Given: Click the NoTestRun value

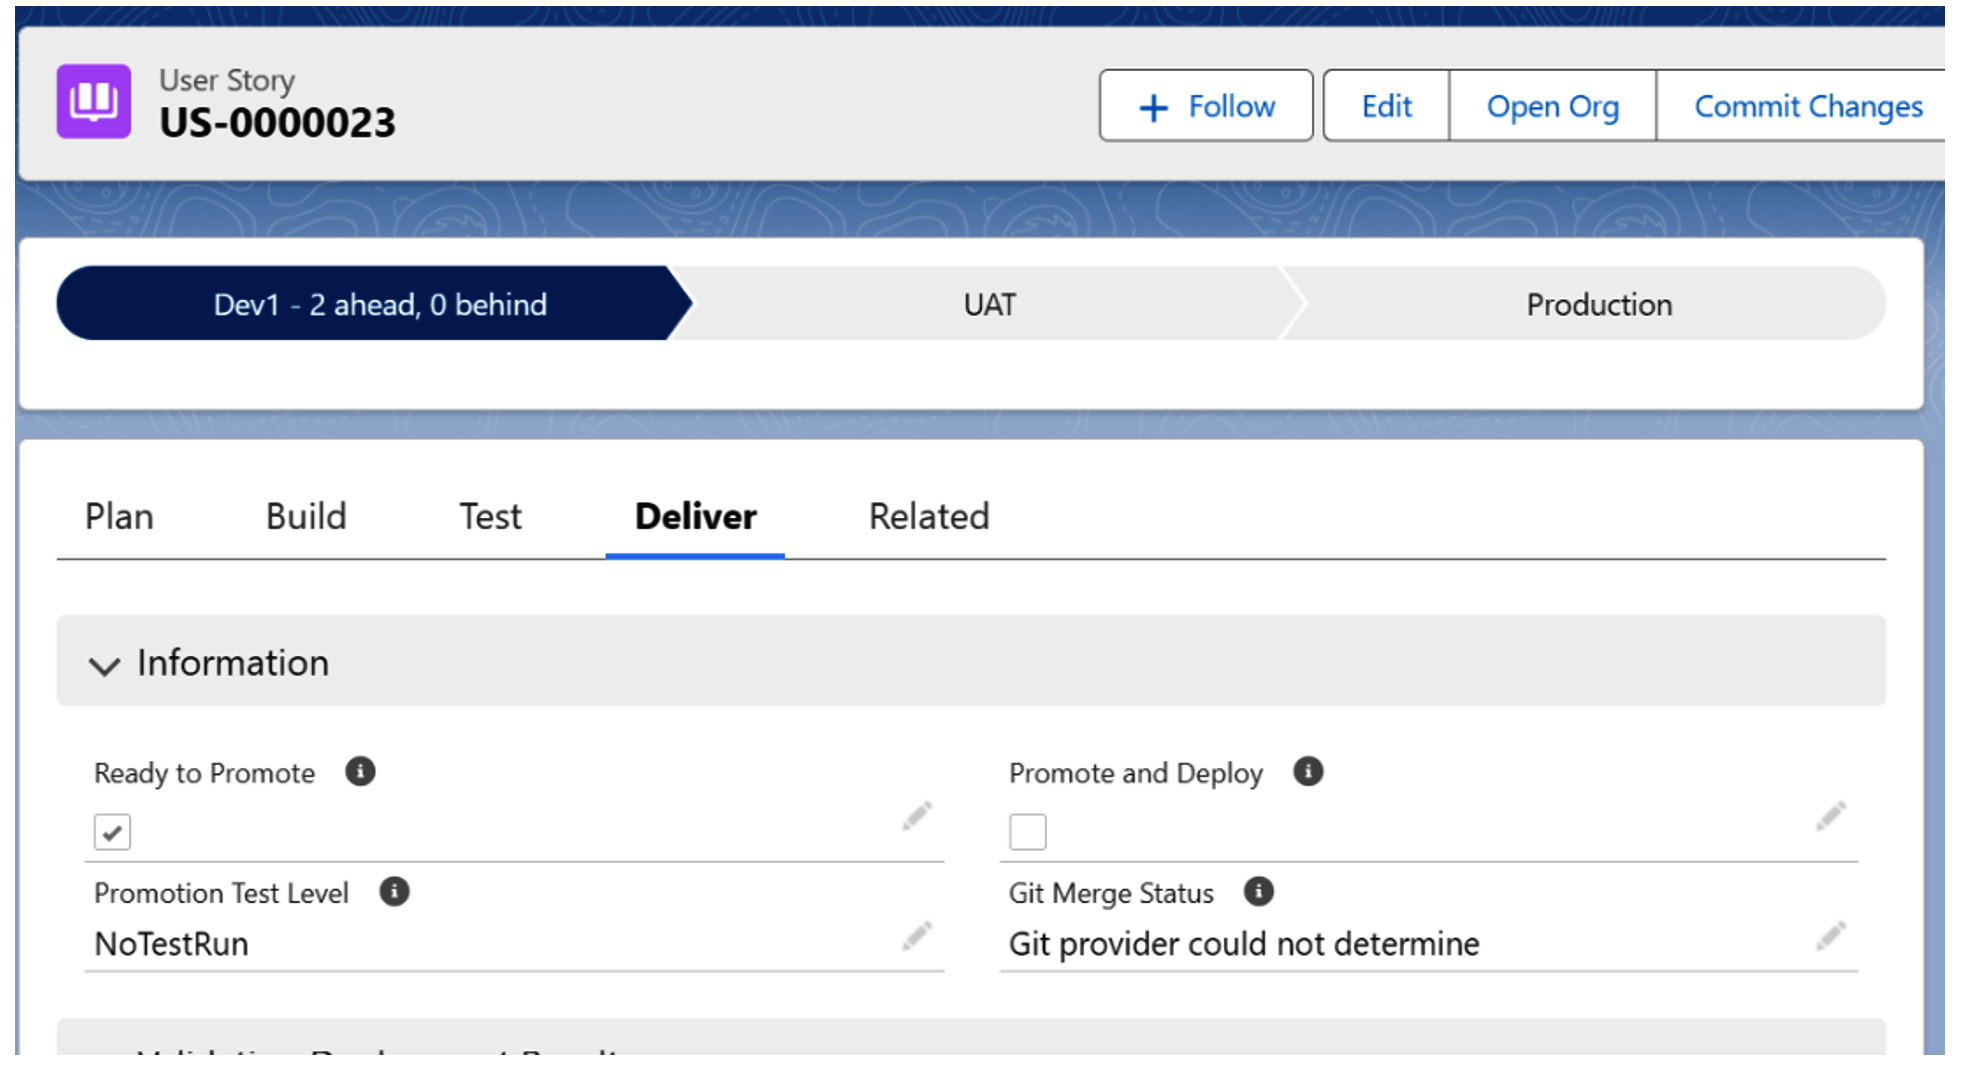Looking at the screenshot, I should 171,944.
